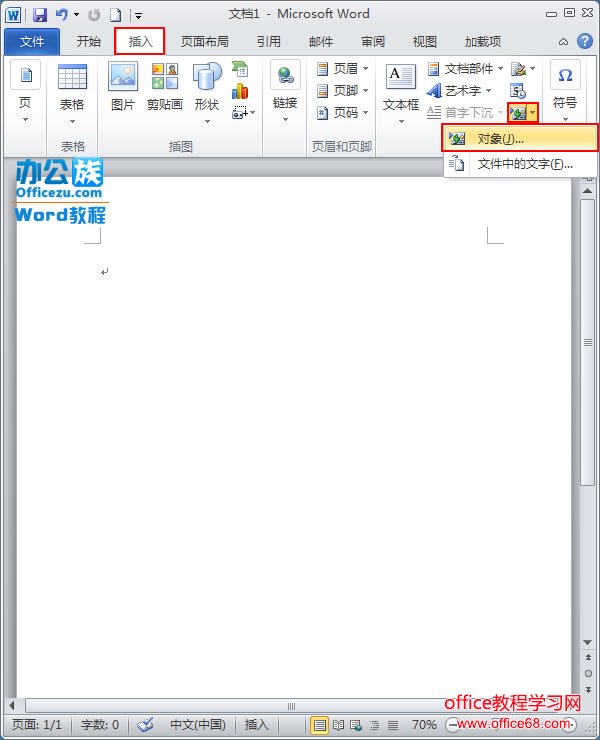Open the 邮件 tab
Viewport: 600px width, 740px height.
pyautogui.click(x=321, y=42)
